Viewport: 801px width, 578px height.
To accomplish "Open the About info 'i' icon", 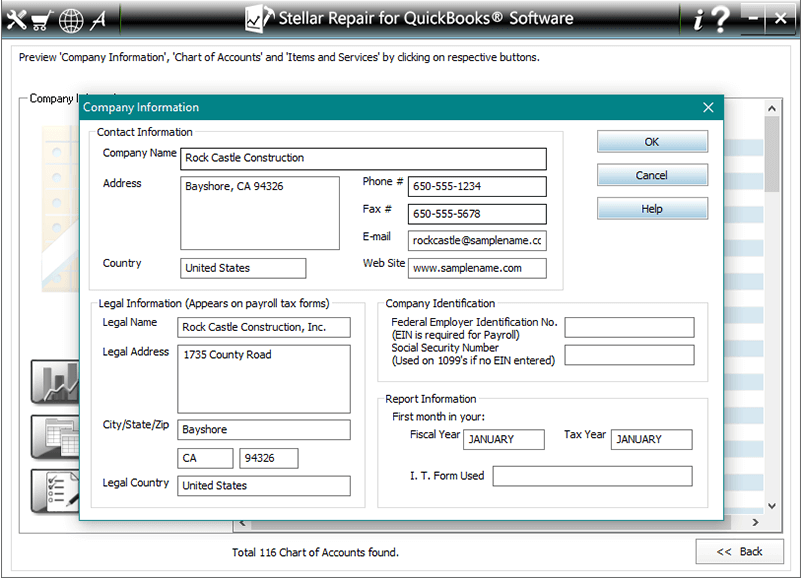I will [x=697, y=19].
